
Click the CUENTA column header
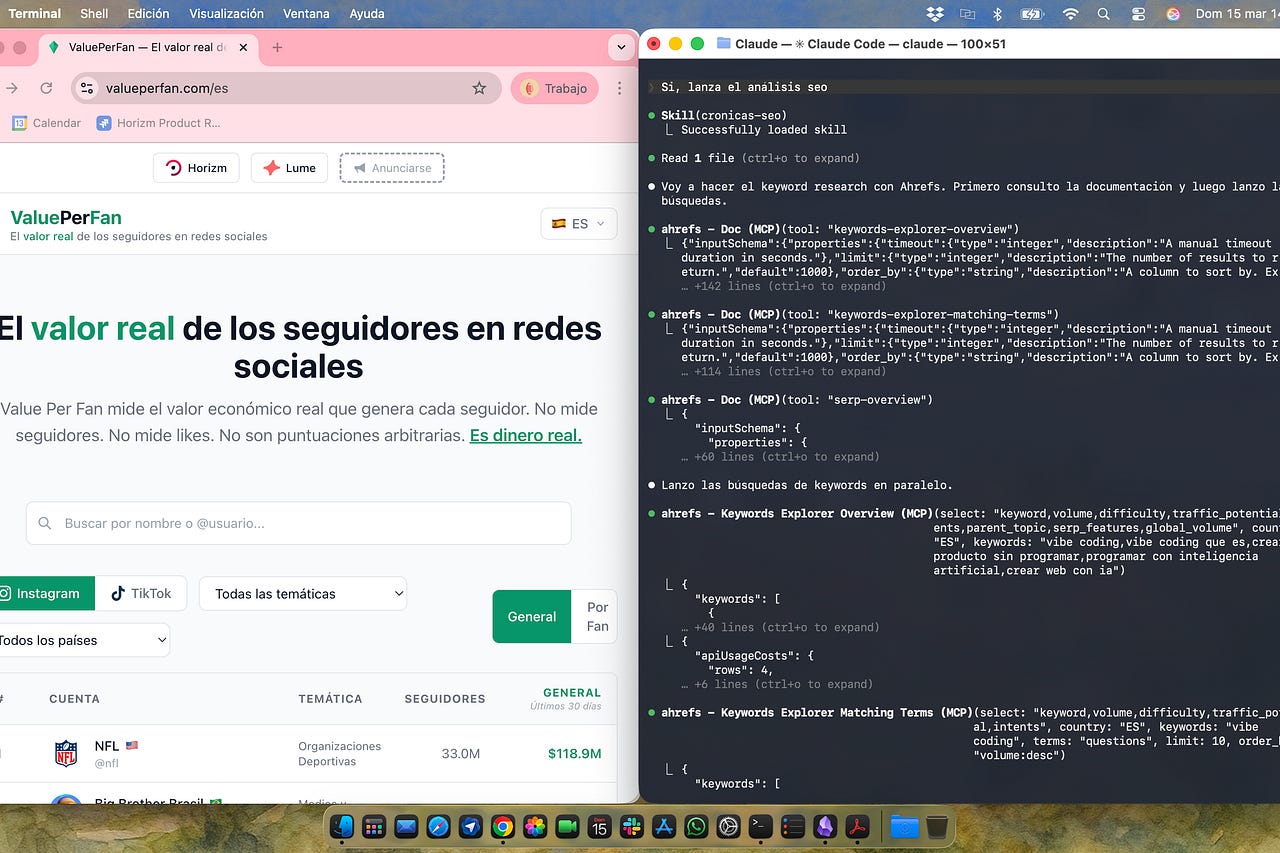click(x=75, y=699)
